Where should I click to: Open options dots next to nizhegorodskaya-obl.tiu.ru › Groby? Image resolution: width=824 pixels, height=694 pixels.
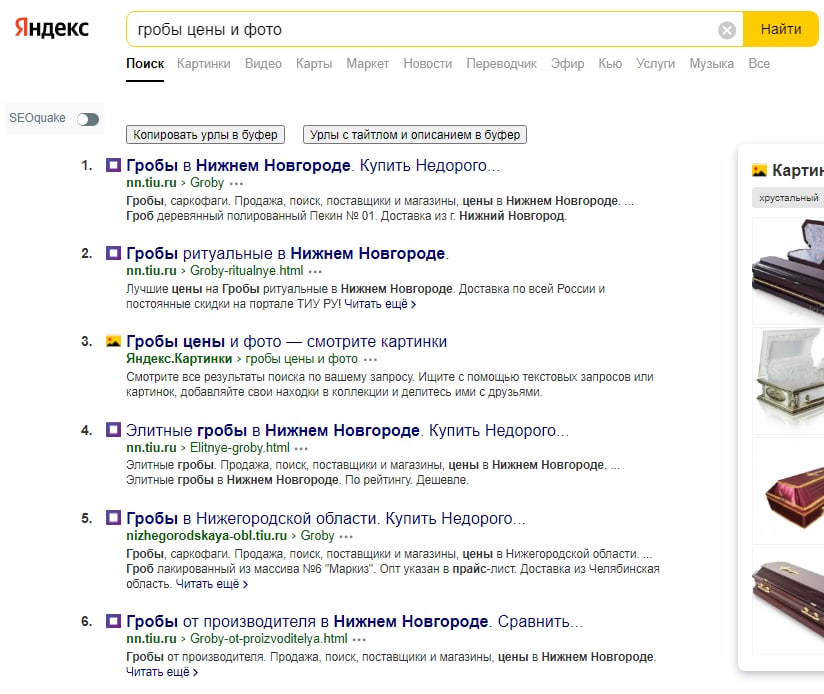pos(346,536)
